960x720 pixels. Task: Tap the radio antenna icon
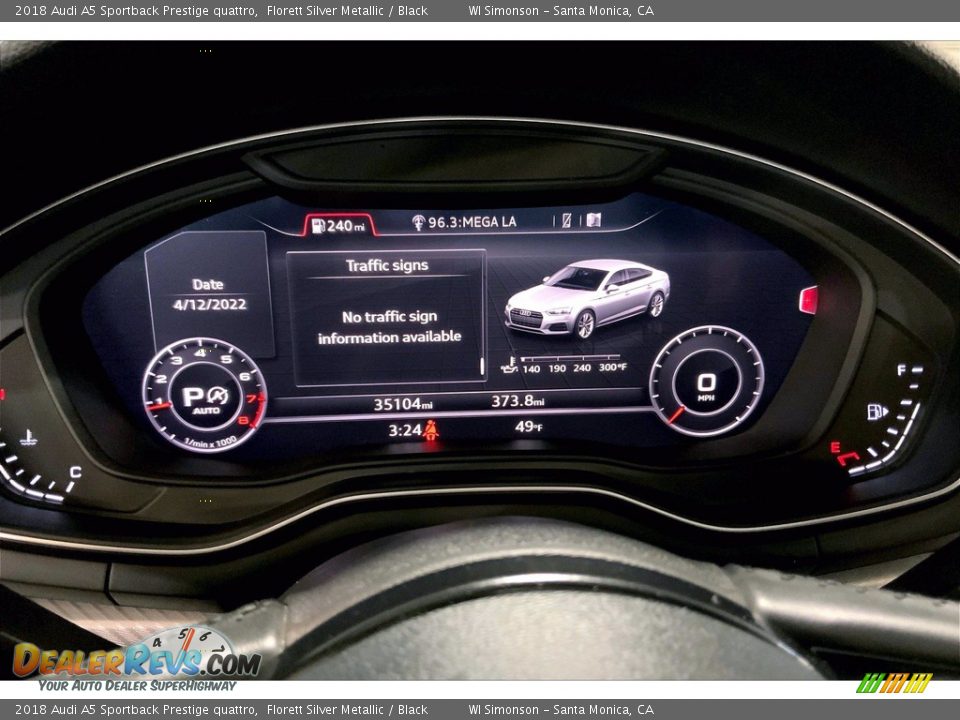click(418, 223)
